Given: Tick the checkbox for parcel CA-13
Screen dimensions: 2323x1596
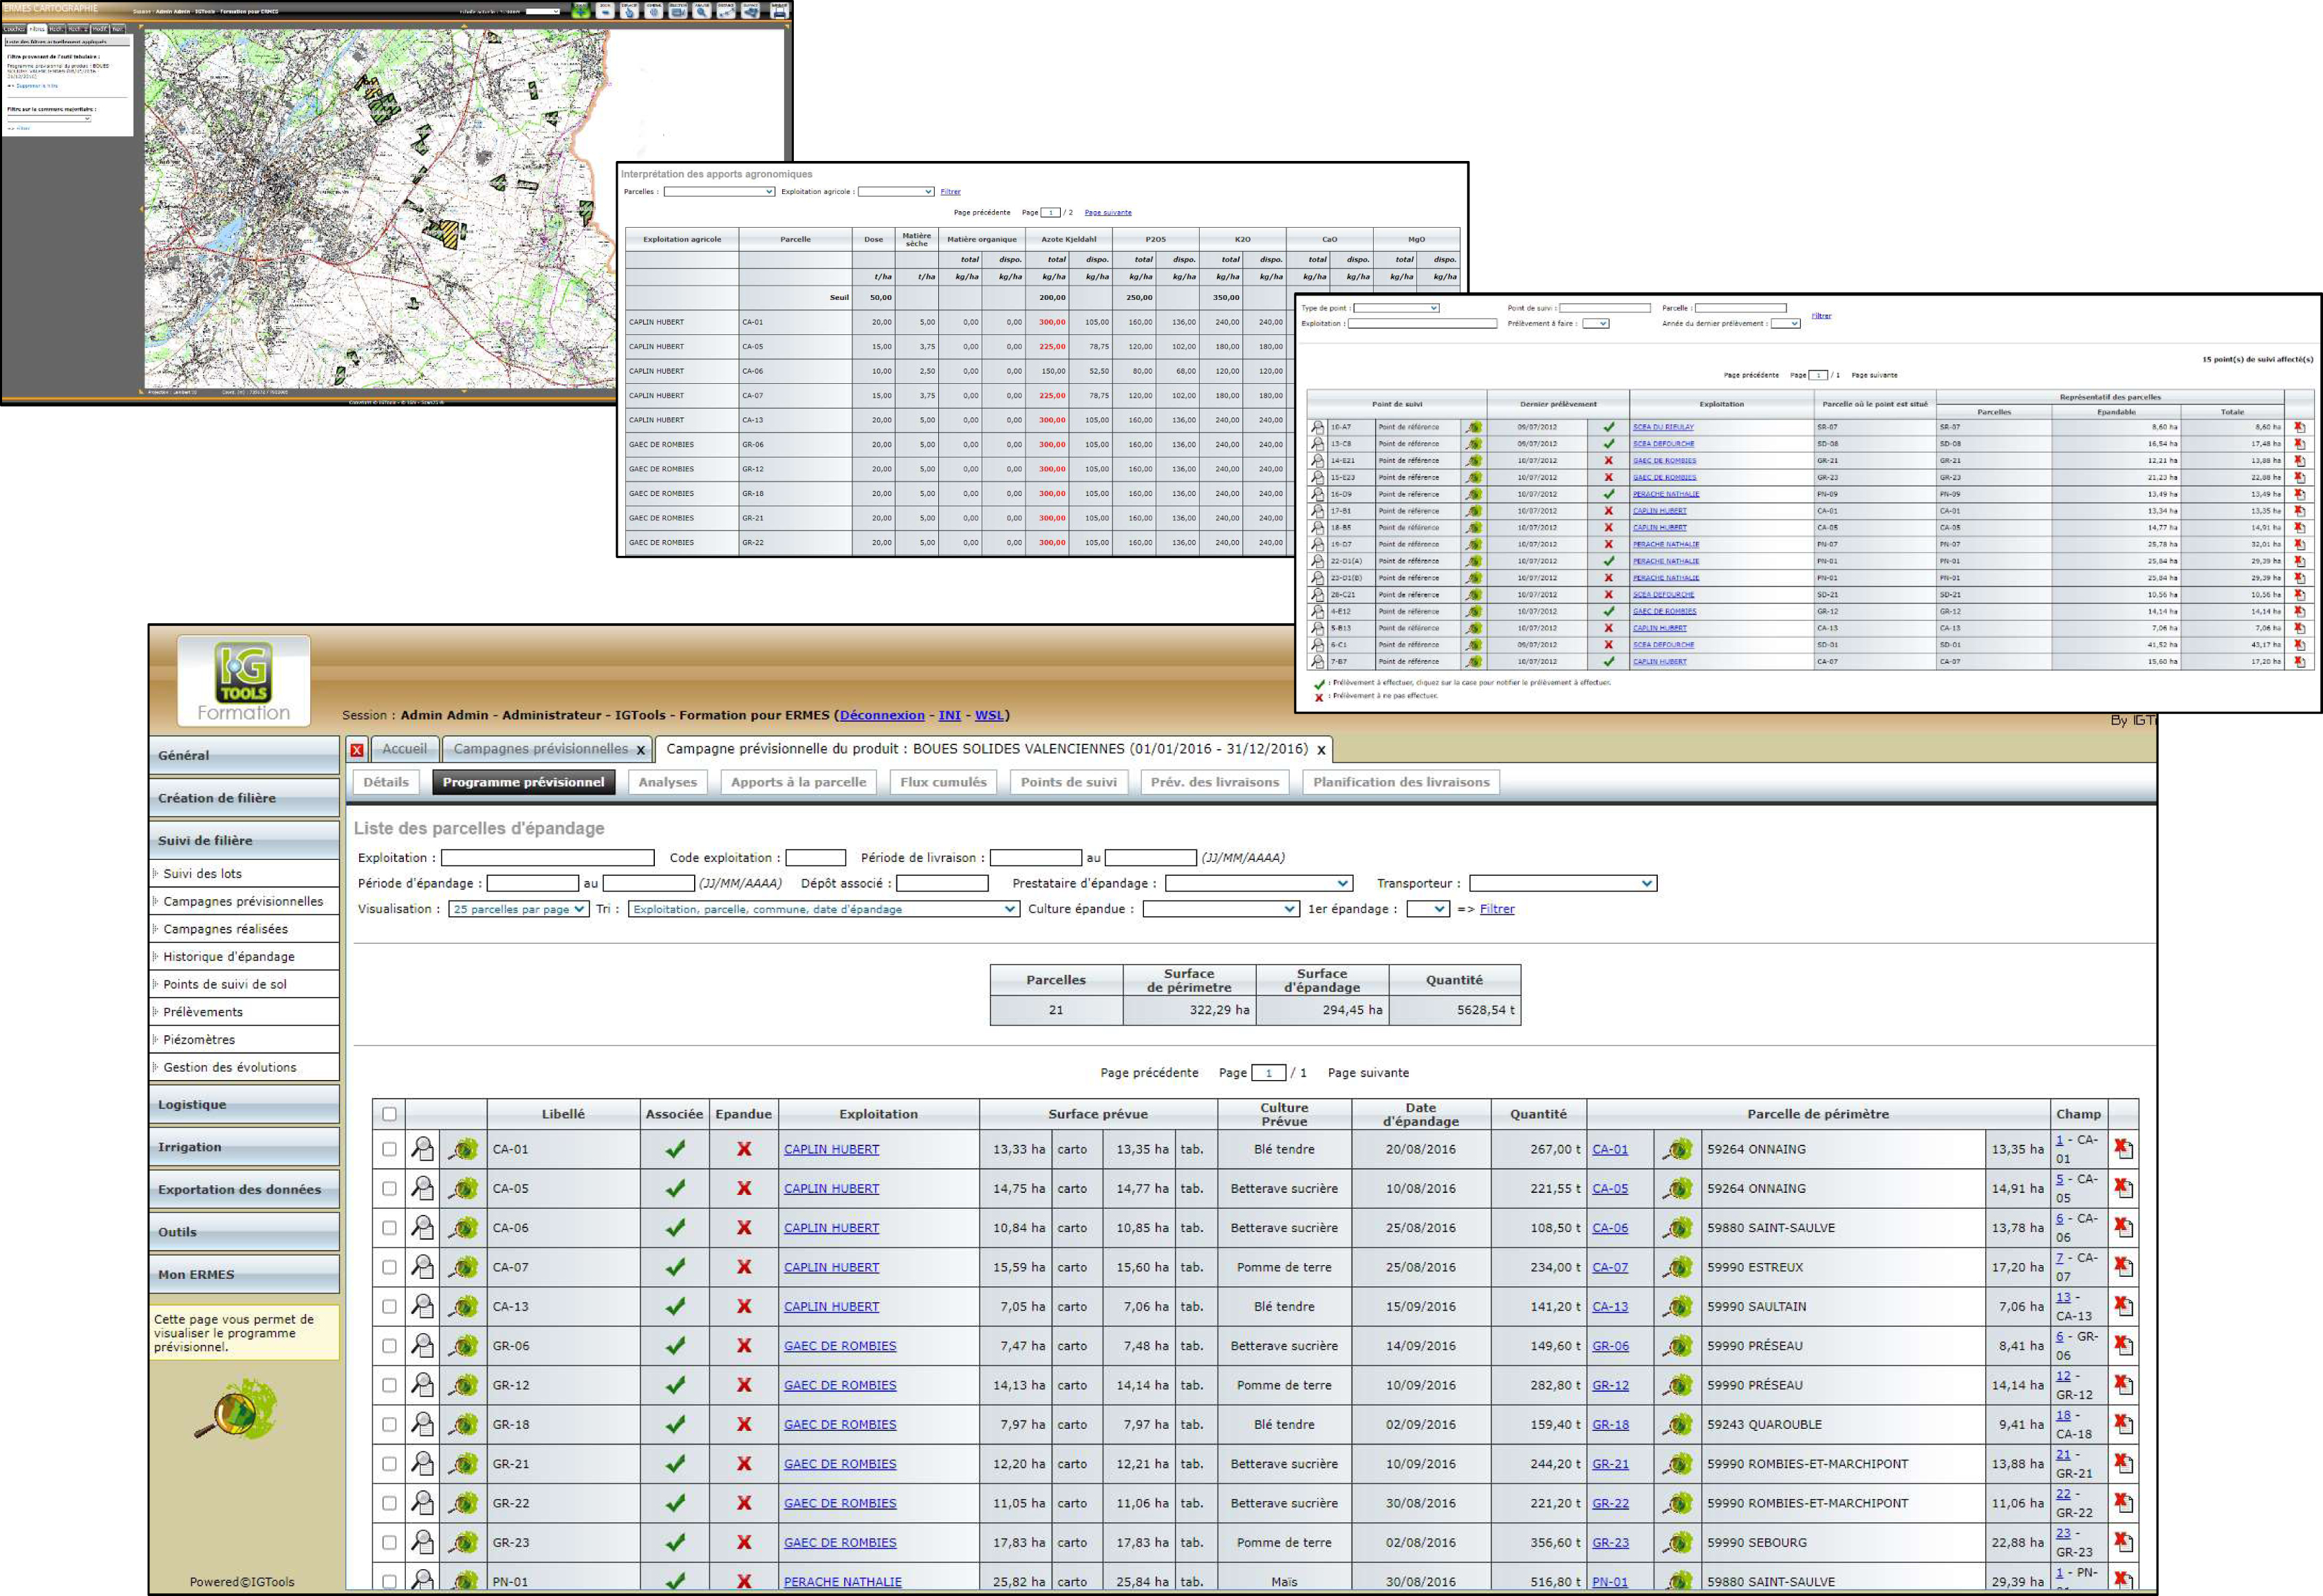Looking at the screenshot, I should click(x=389, y=1306).
